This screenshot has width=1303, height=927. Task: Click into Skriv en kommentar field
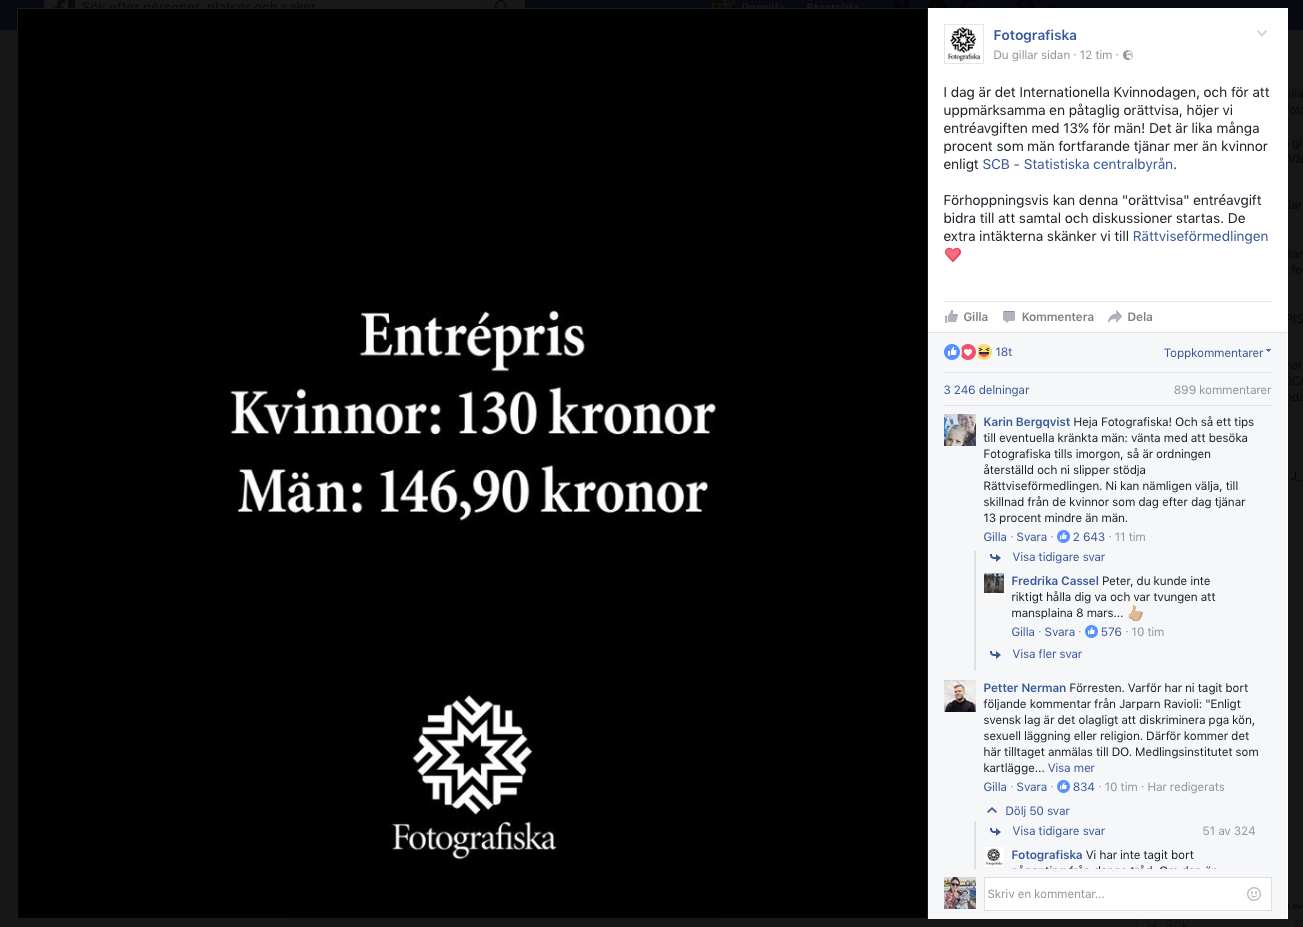1114,894
